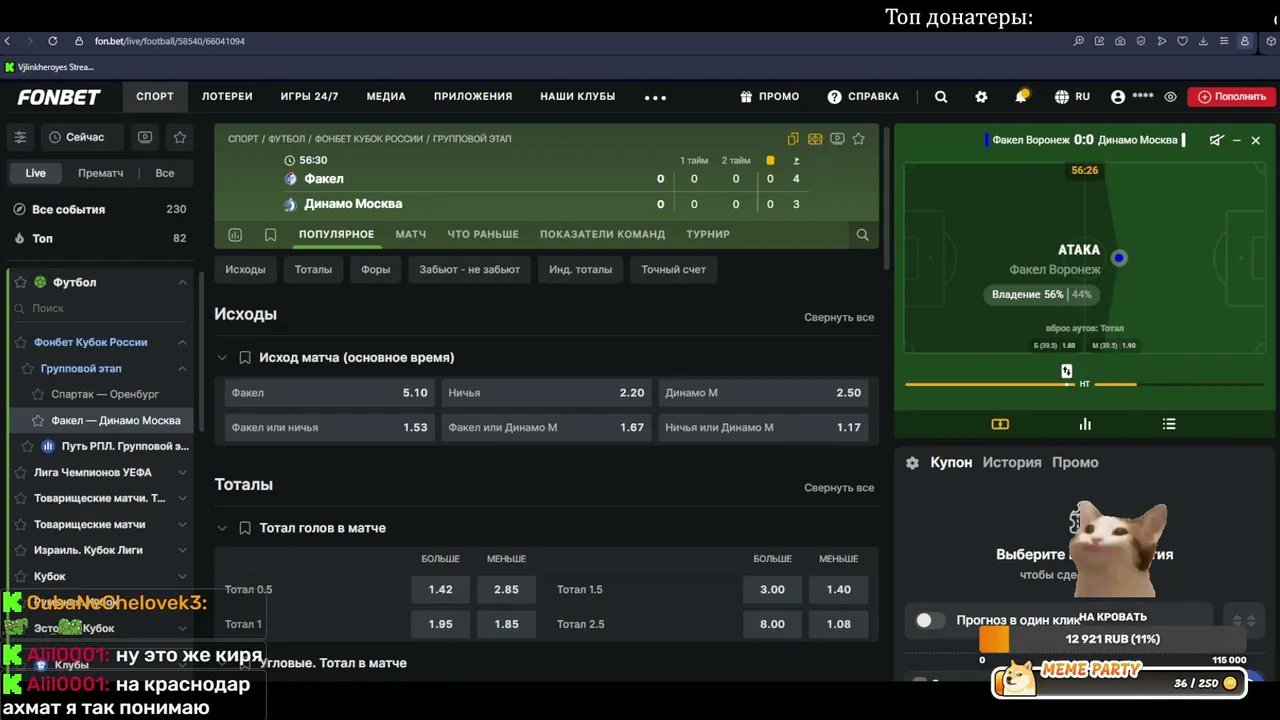Open the user account profile icon

pos(1118,97)
